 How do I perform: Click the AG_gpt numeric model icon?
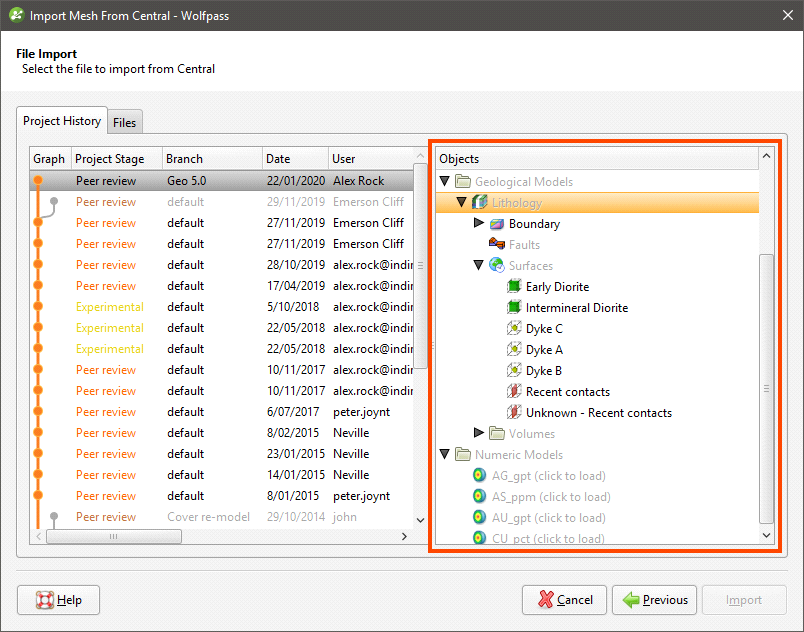point(480,475)
